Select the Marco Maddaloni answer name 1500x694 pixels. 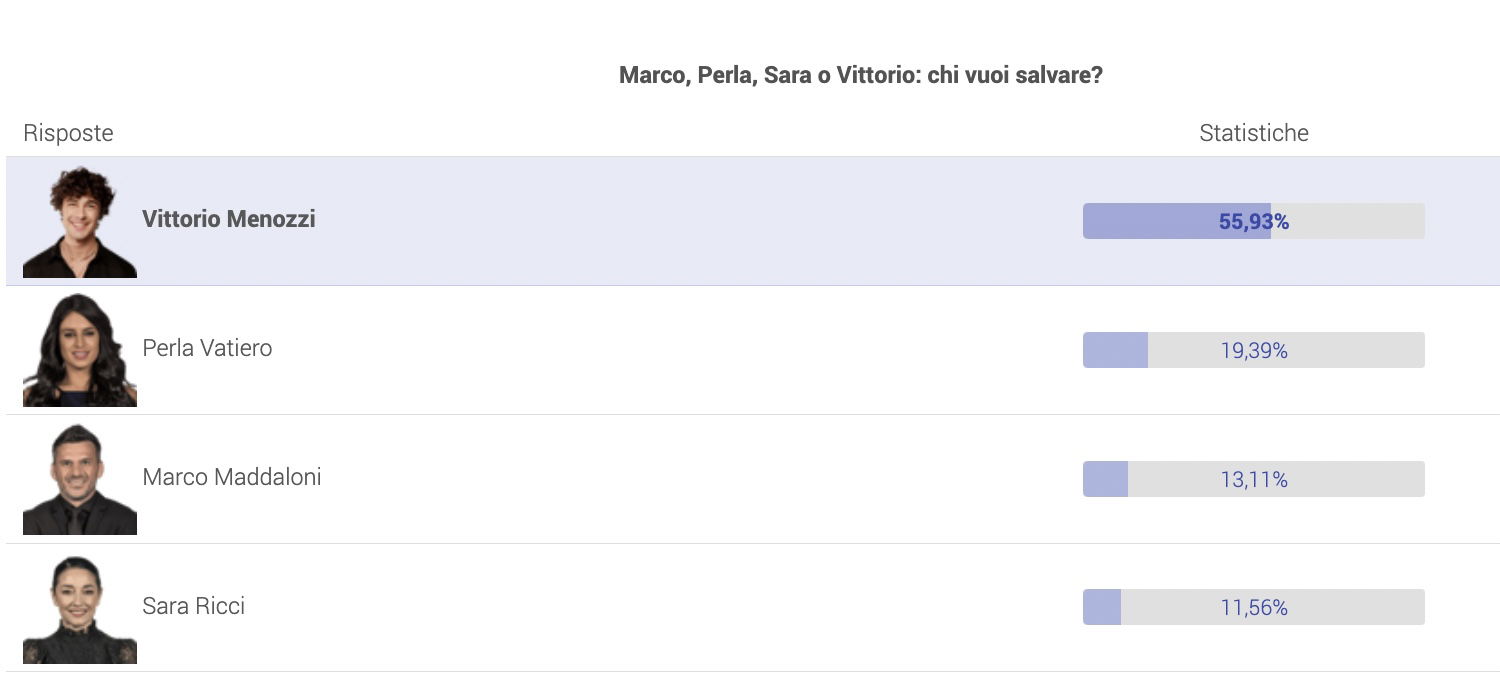click(x=232, y=477)
